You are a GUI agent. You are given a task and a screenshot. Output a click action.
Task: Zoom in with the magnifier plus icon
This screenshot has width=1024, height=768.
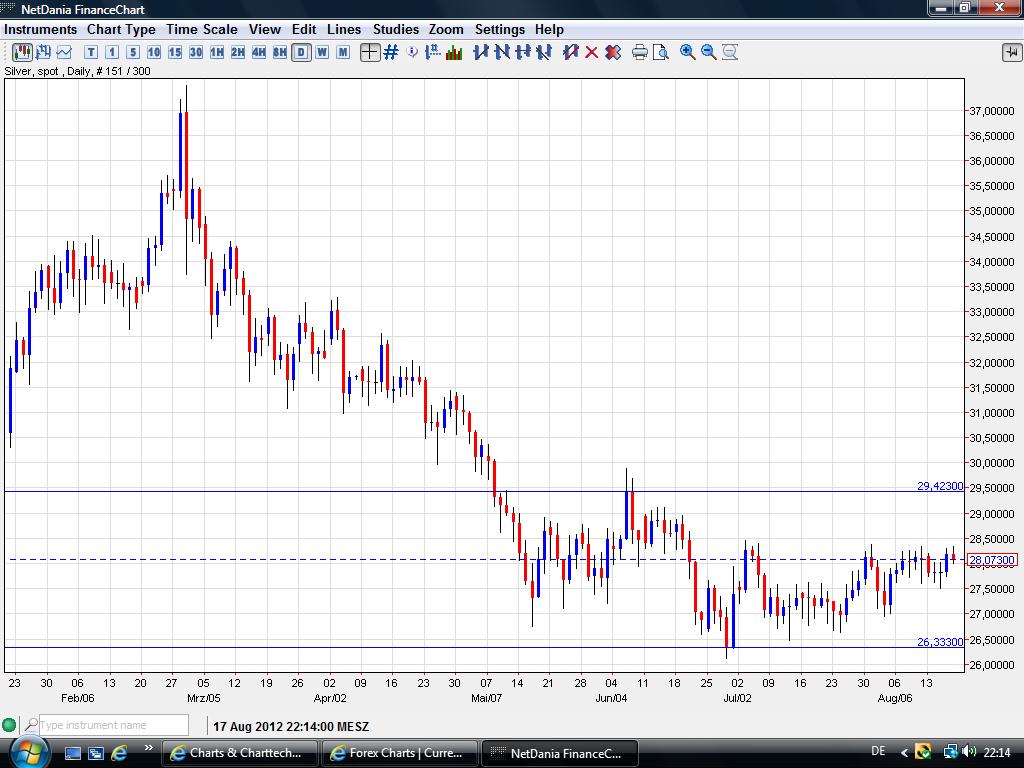688,52
